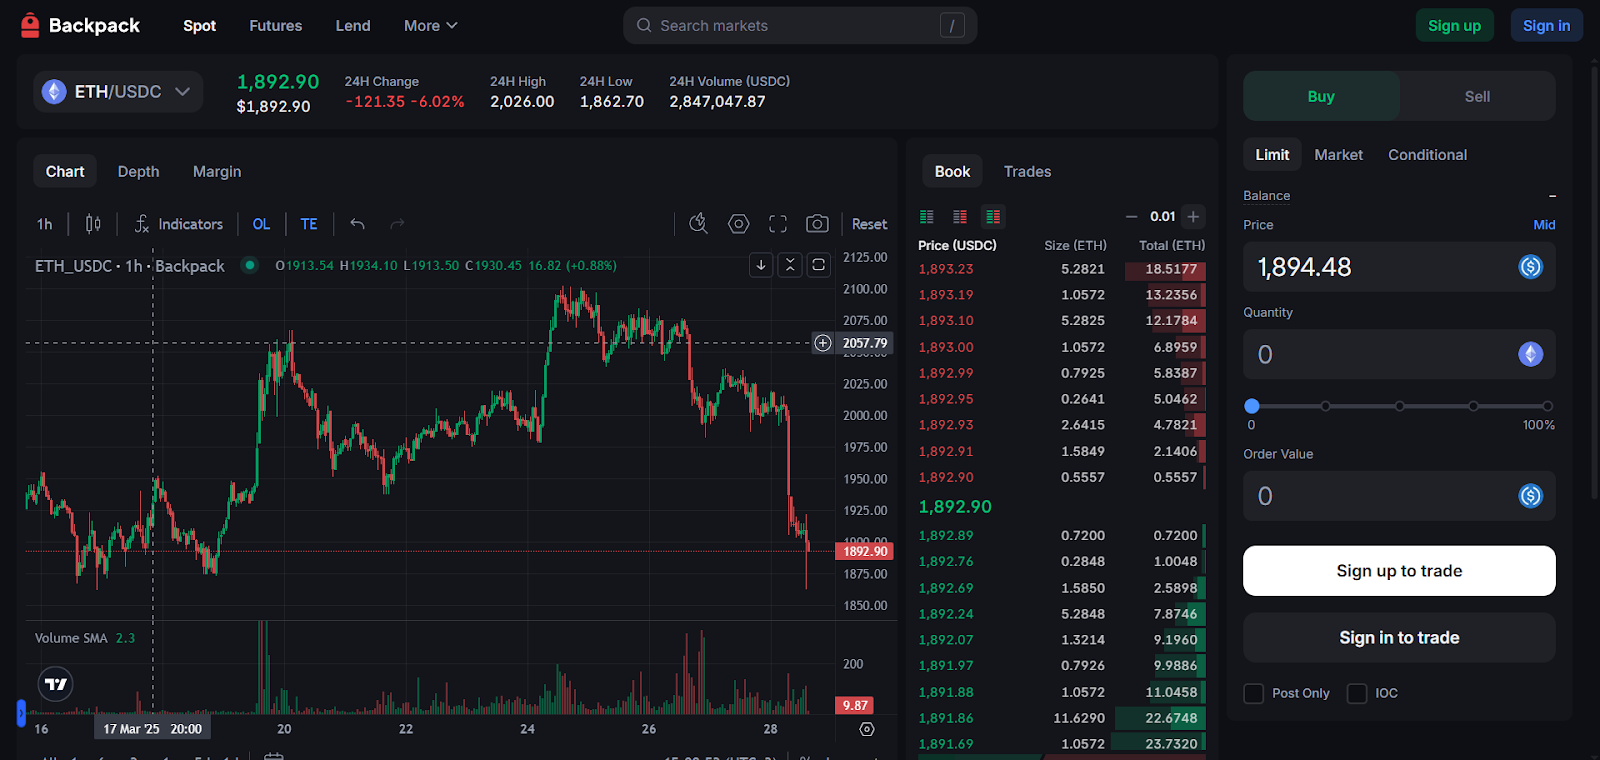Click the crosshair plus icon at 2057.79
This screenshot has width=1600, height=760.
point(823,343)
